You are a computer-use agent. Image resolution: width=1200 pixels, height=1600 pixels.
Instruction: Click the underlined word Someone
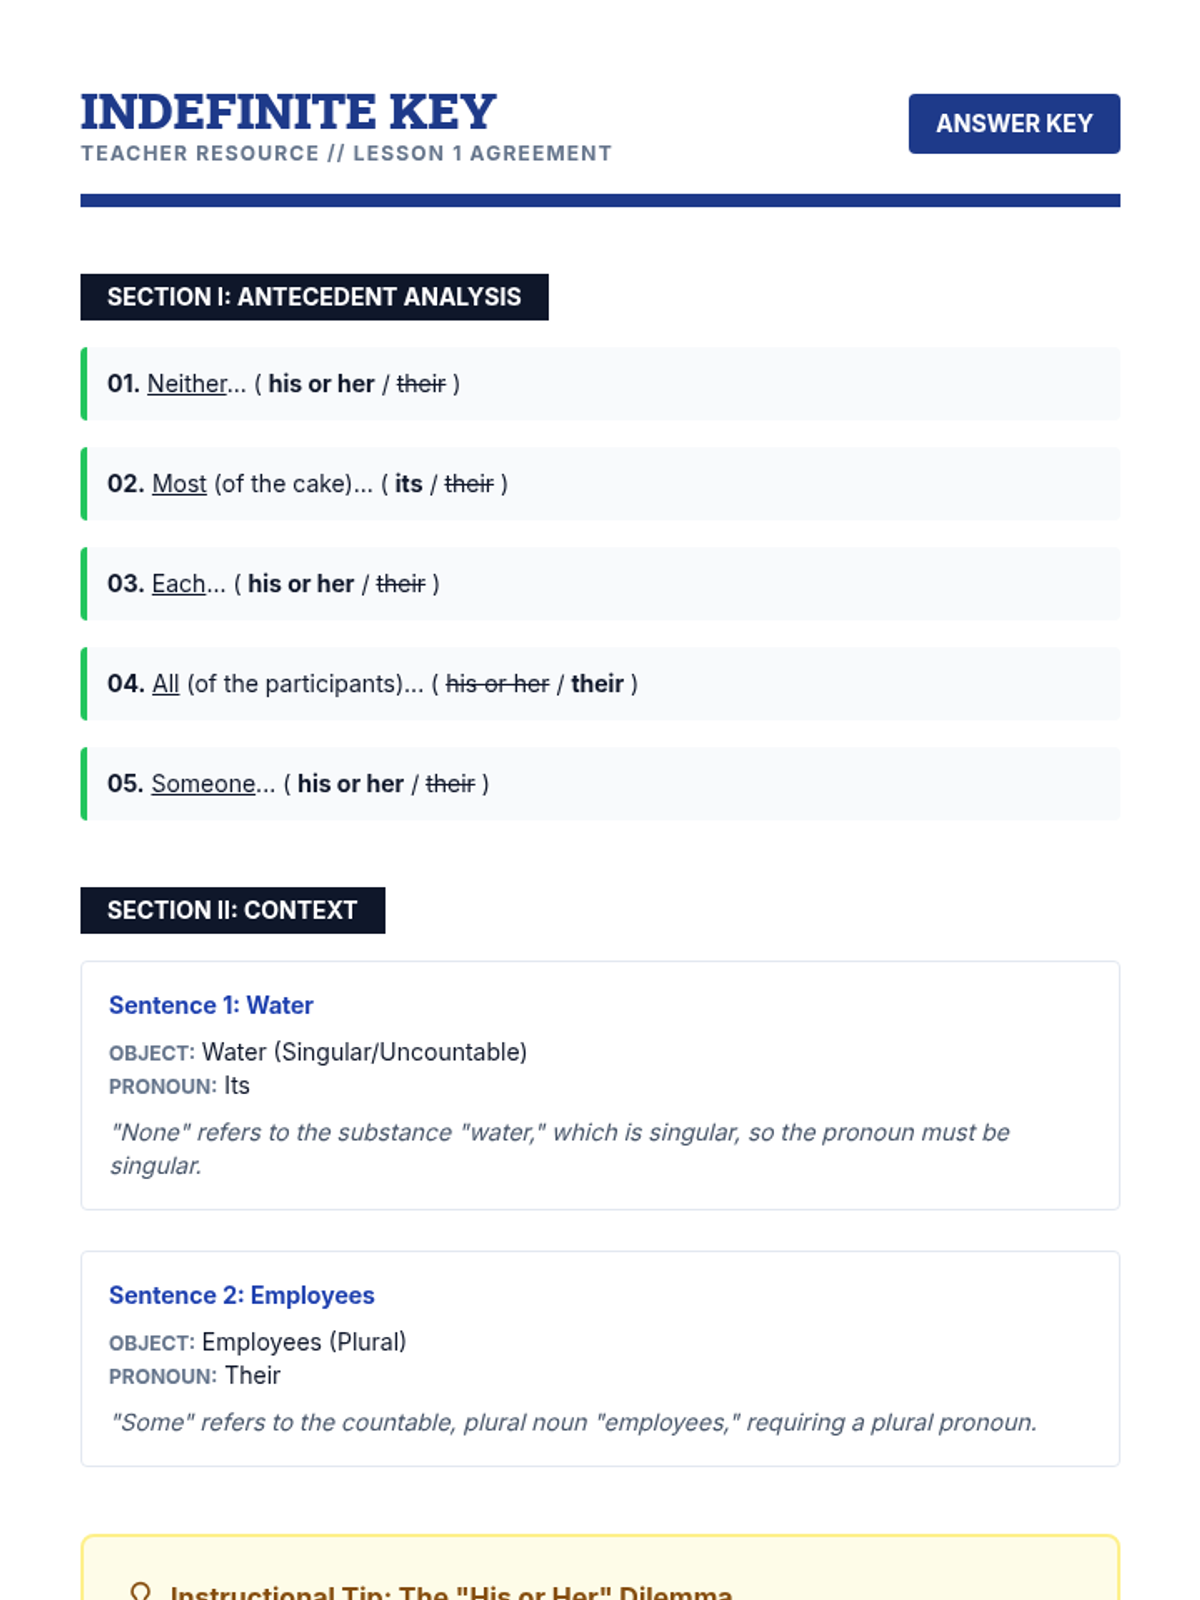coord(203,784)
